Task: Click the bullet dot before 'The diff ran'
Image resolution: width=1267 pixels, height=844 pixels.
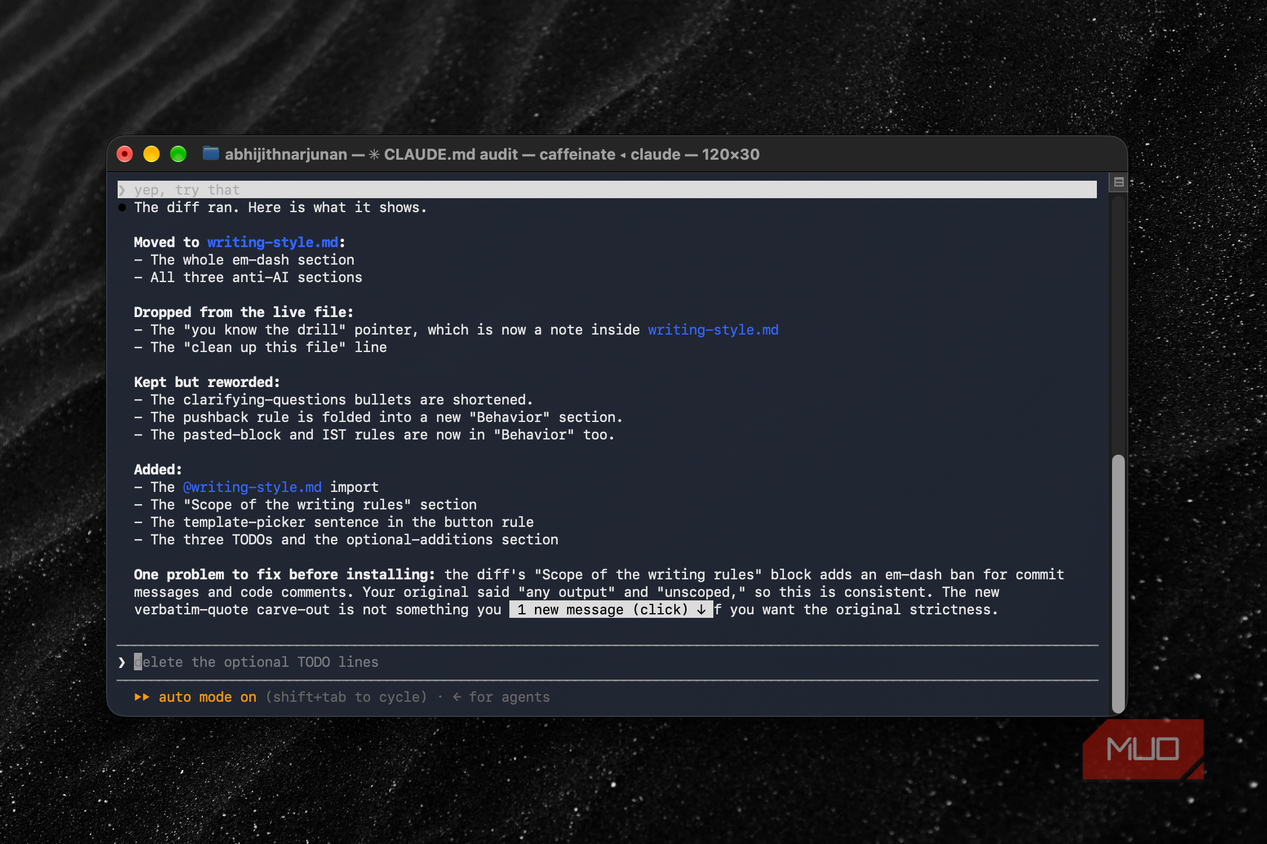Action: pos(122,207)
